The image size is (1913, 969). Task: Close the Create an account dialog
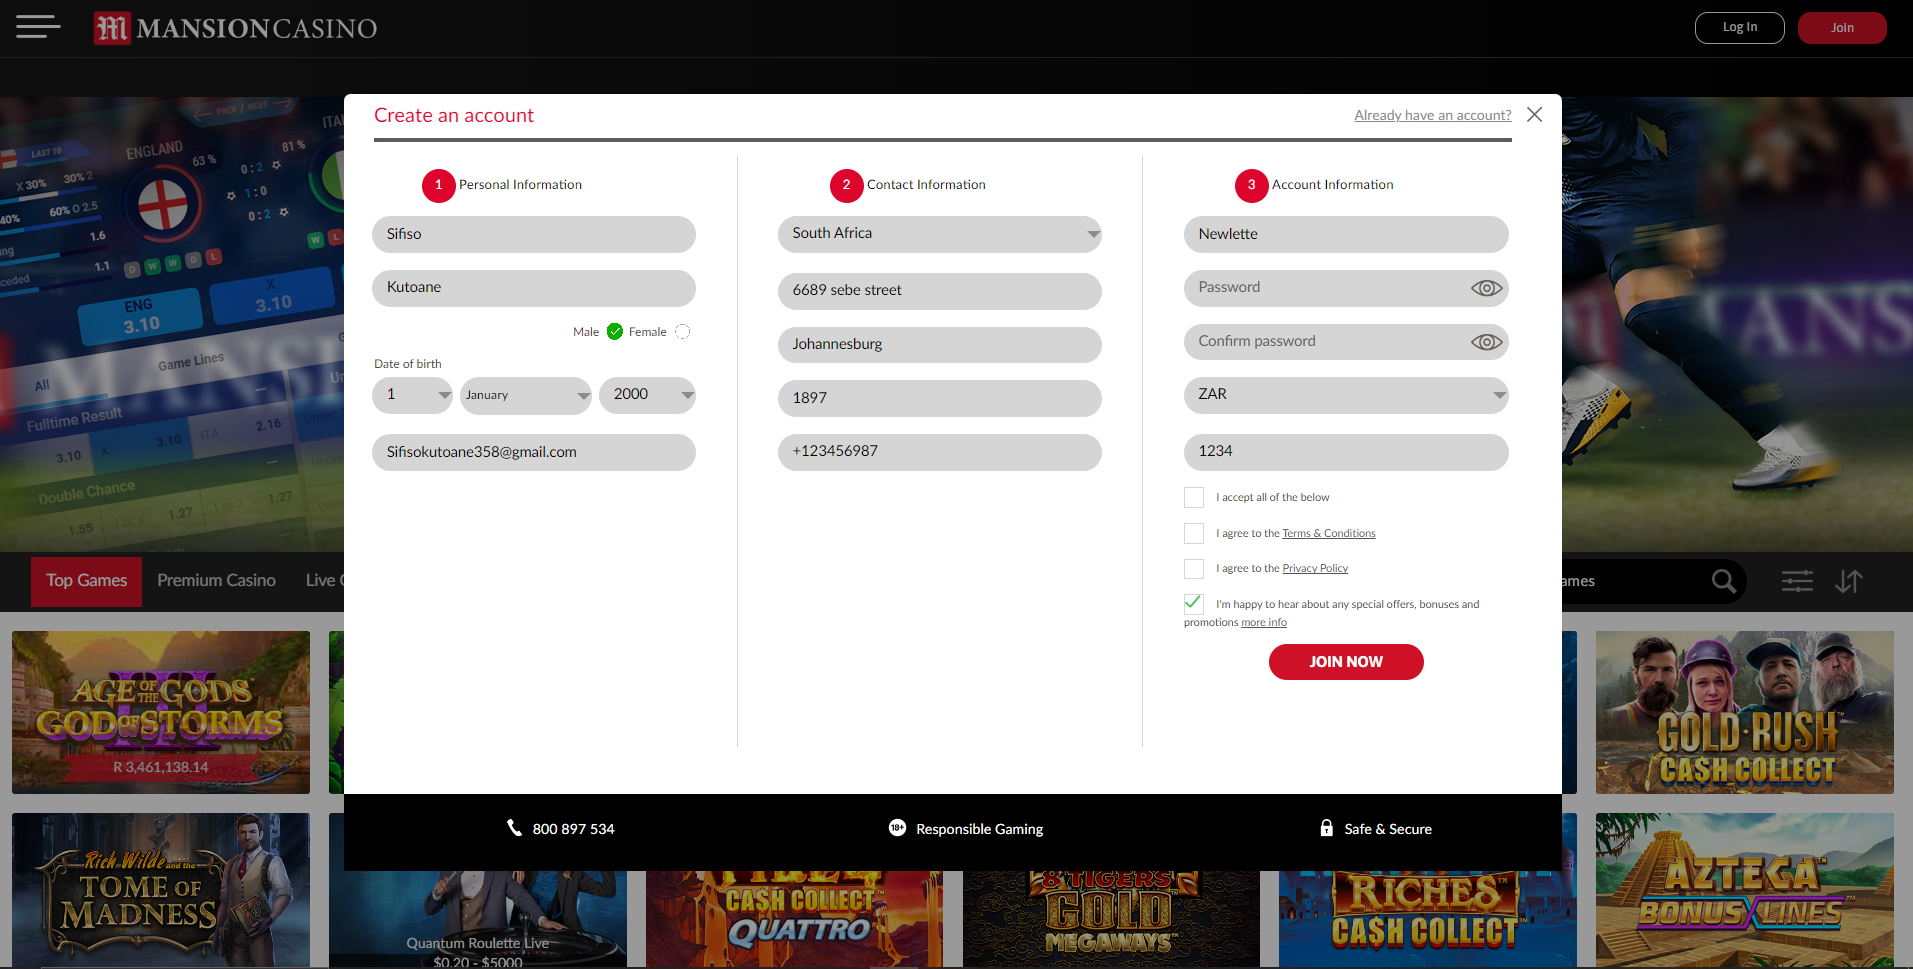pyautogui.click(x=1534, y=115)
